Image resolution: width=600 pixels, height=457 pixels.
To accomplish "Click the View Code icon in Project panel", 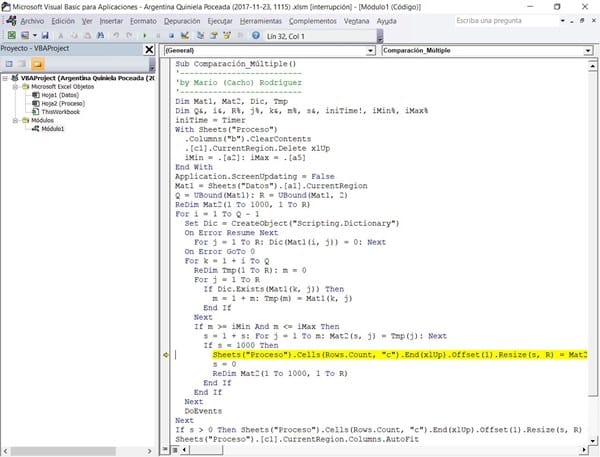I will pos(8,62).
